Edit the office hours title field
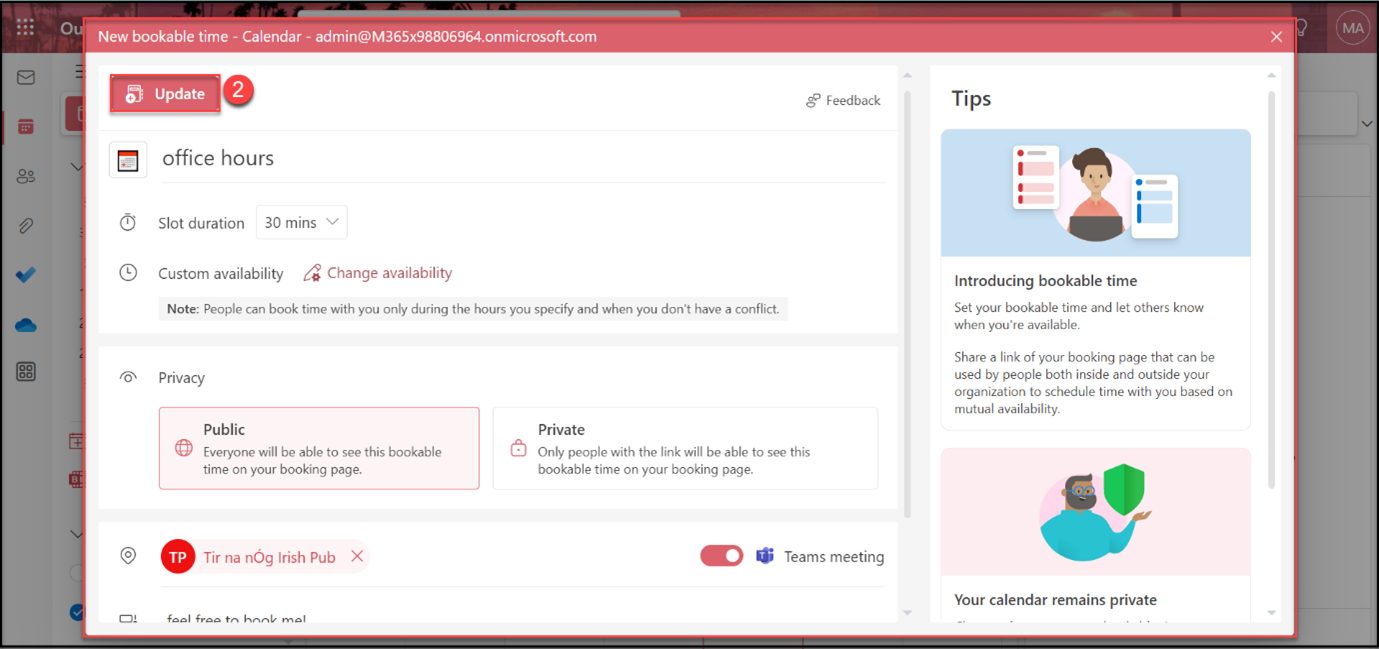 coord(520,158)
